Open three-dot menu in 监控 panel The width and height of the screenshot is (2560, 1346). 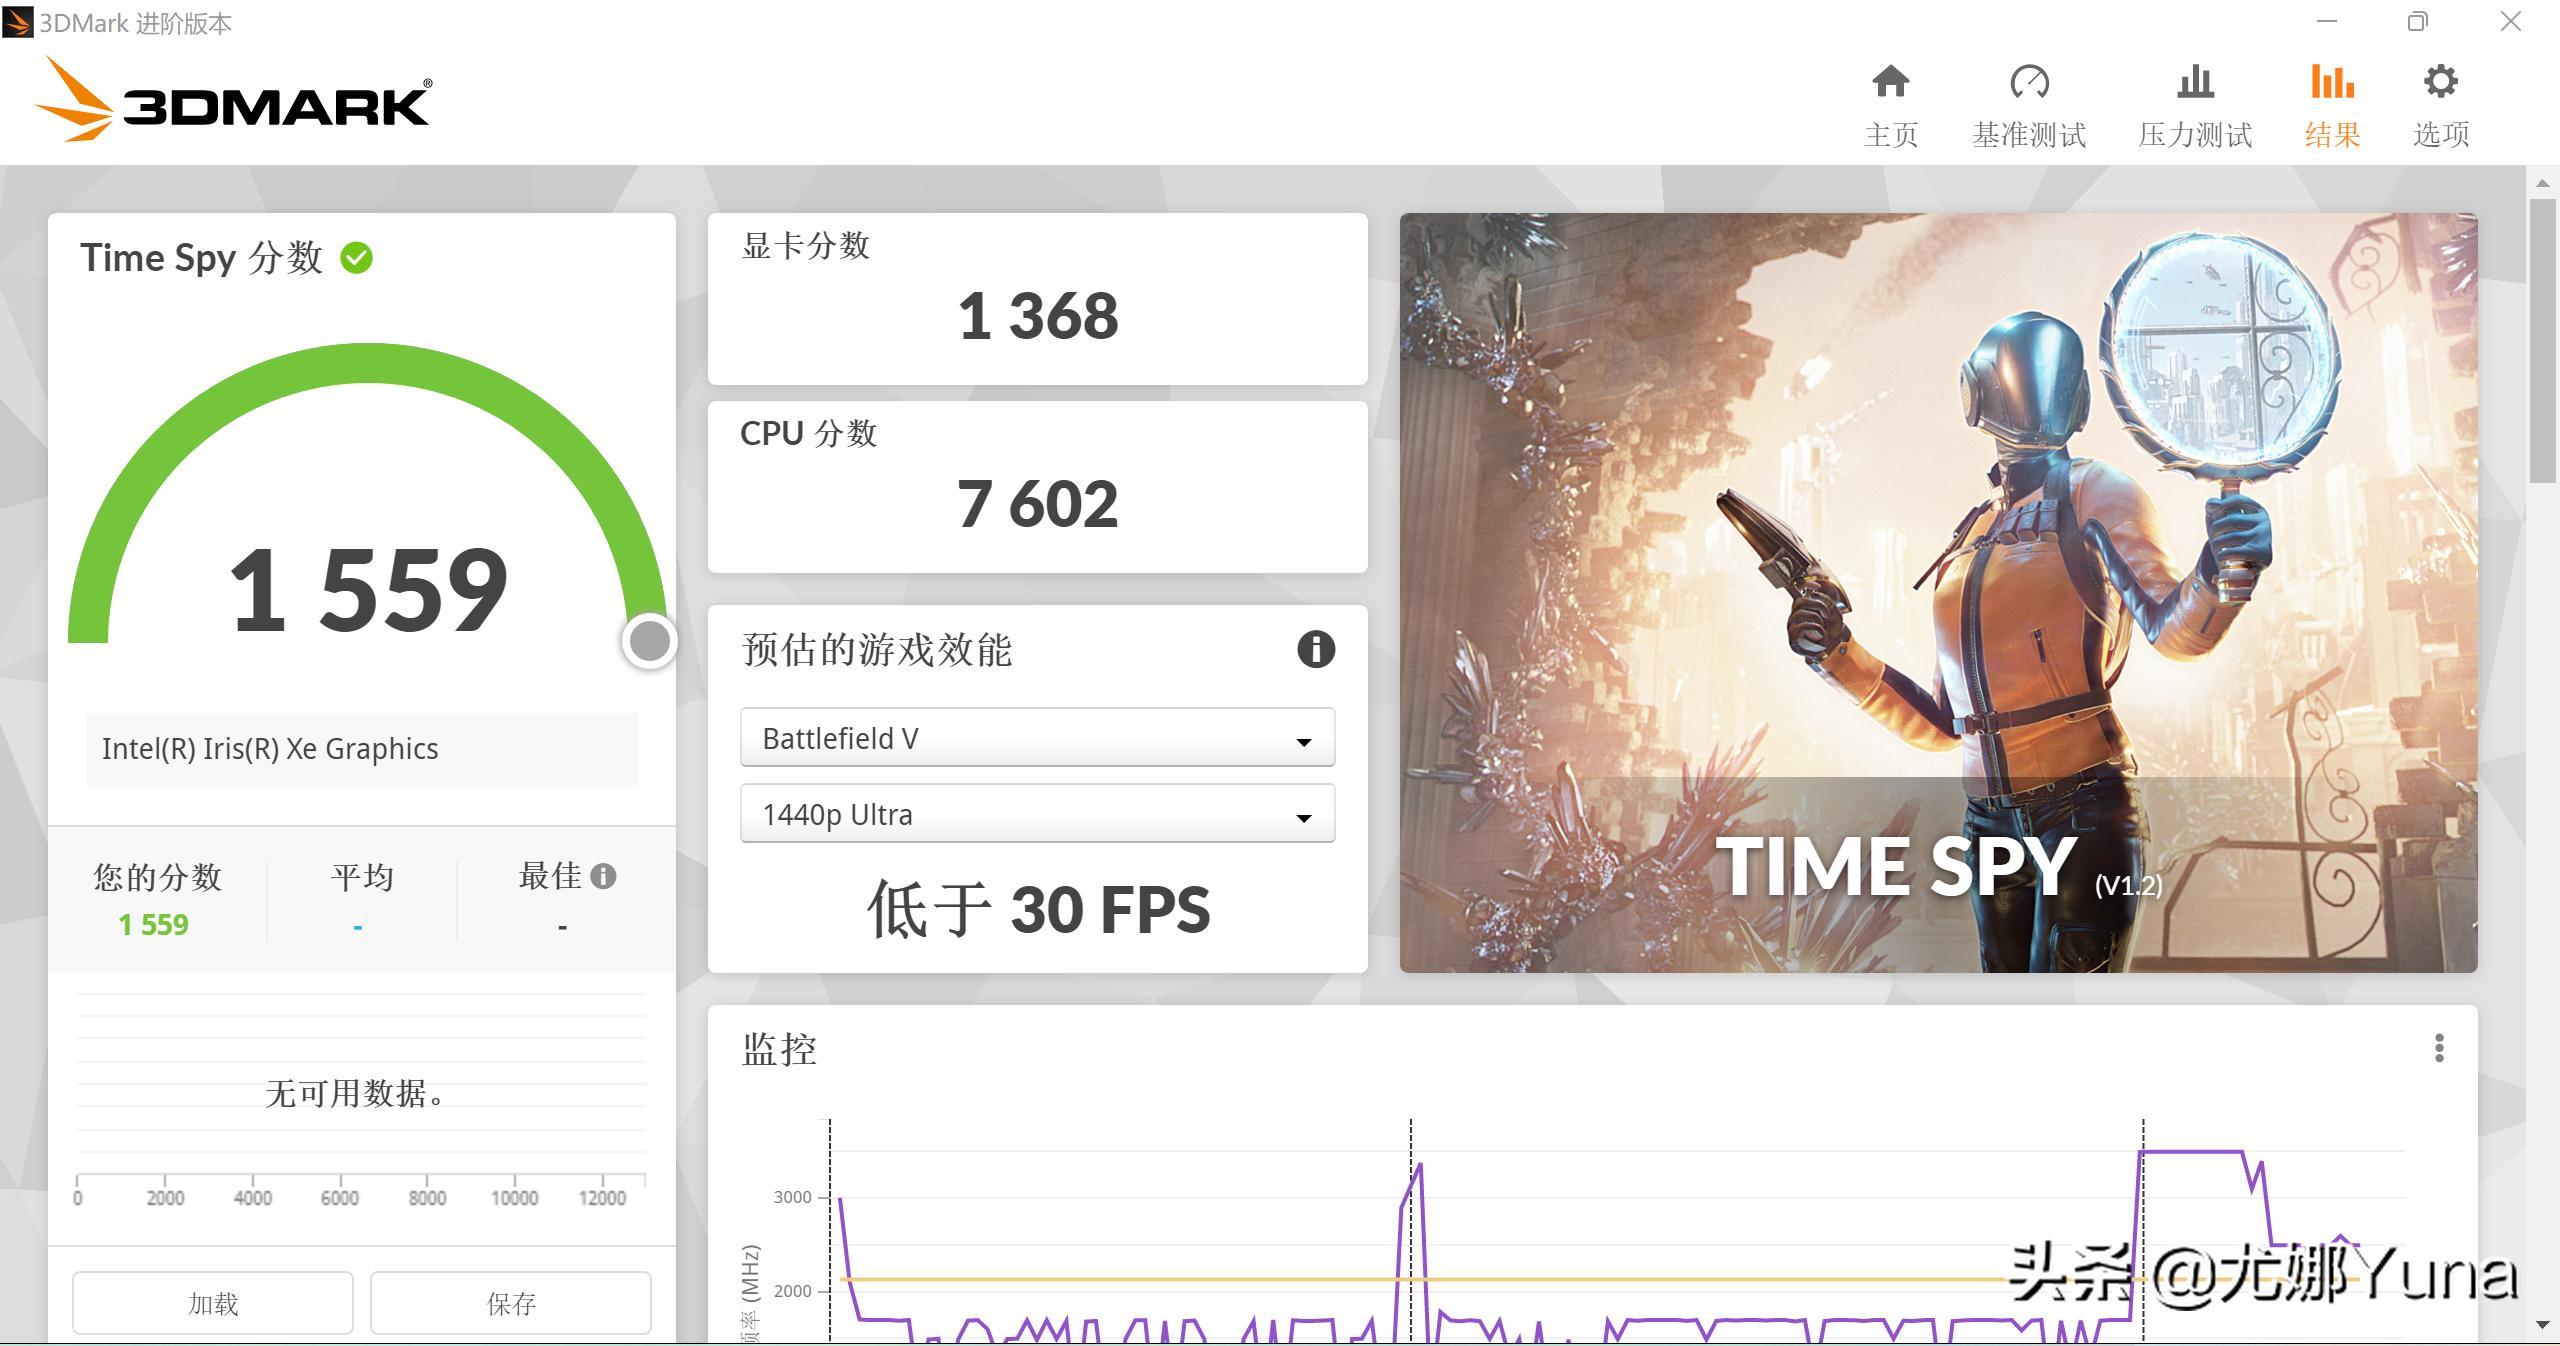pyautogui.click(x=2439, y=1048)
